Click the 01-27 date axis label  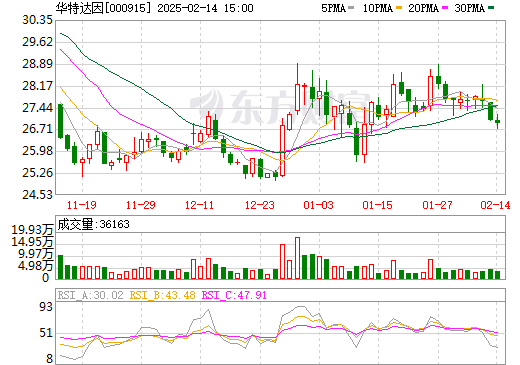(x=437, y=205)
